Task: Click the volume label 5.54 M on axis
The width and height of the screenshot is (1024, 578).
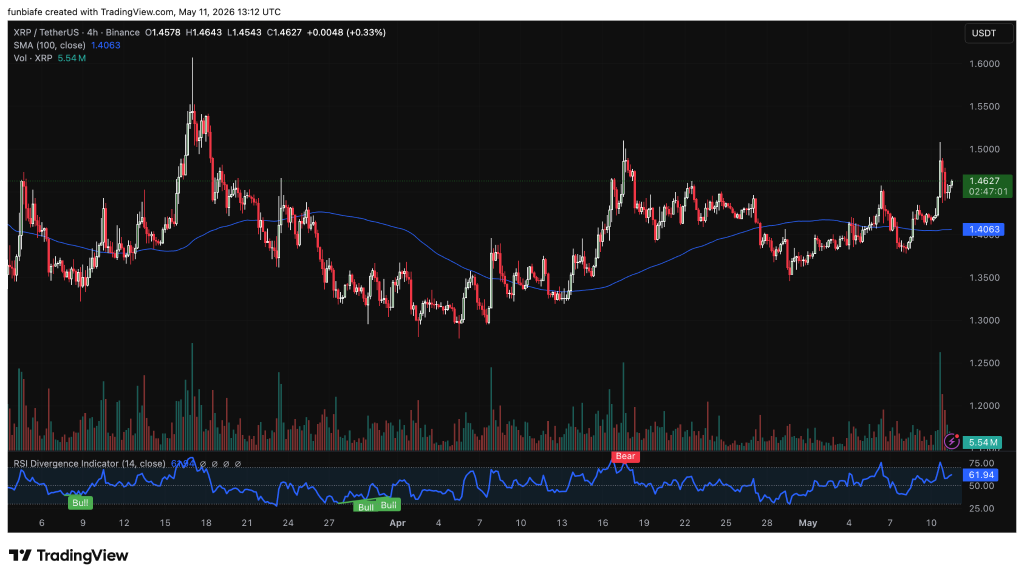Action: click(x=983, y=443)
